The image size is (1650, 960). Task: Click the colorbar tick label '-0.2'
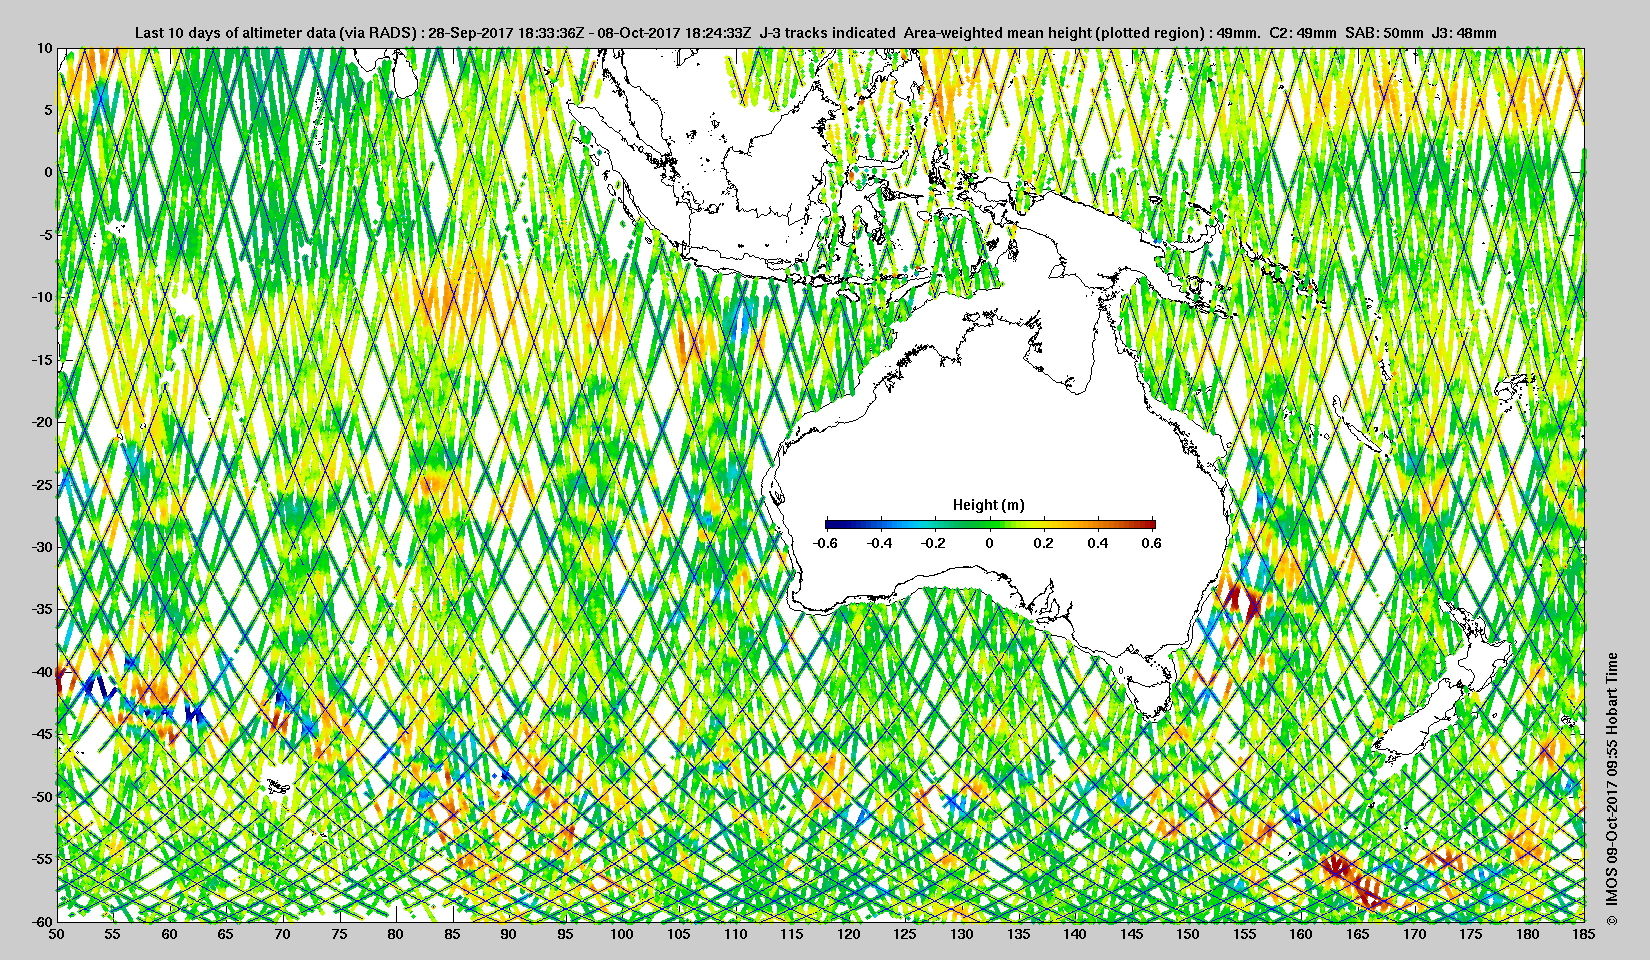pyautogui.click(x=934, y=543)
